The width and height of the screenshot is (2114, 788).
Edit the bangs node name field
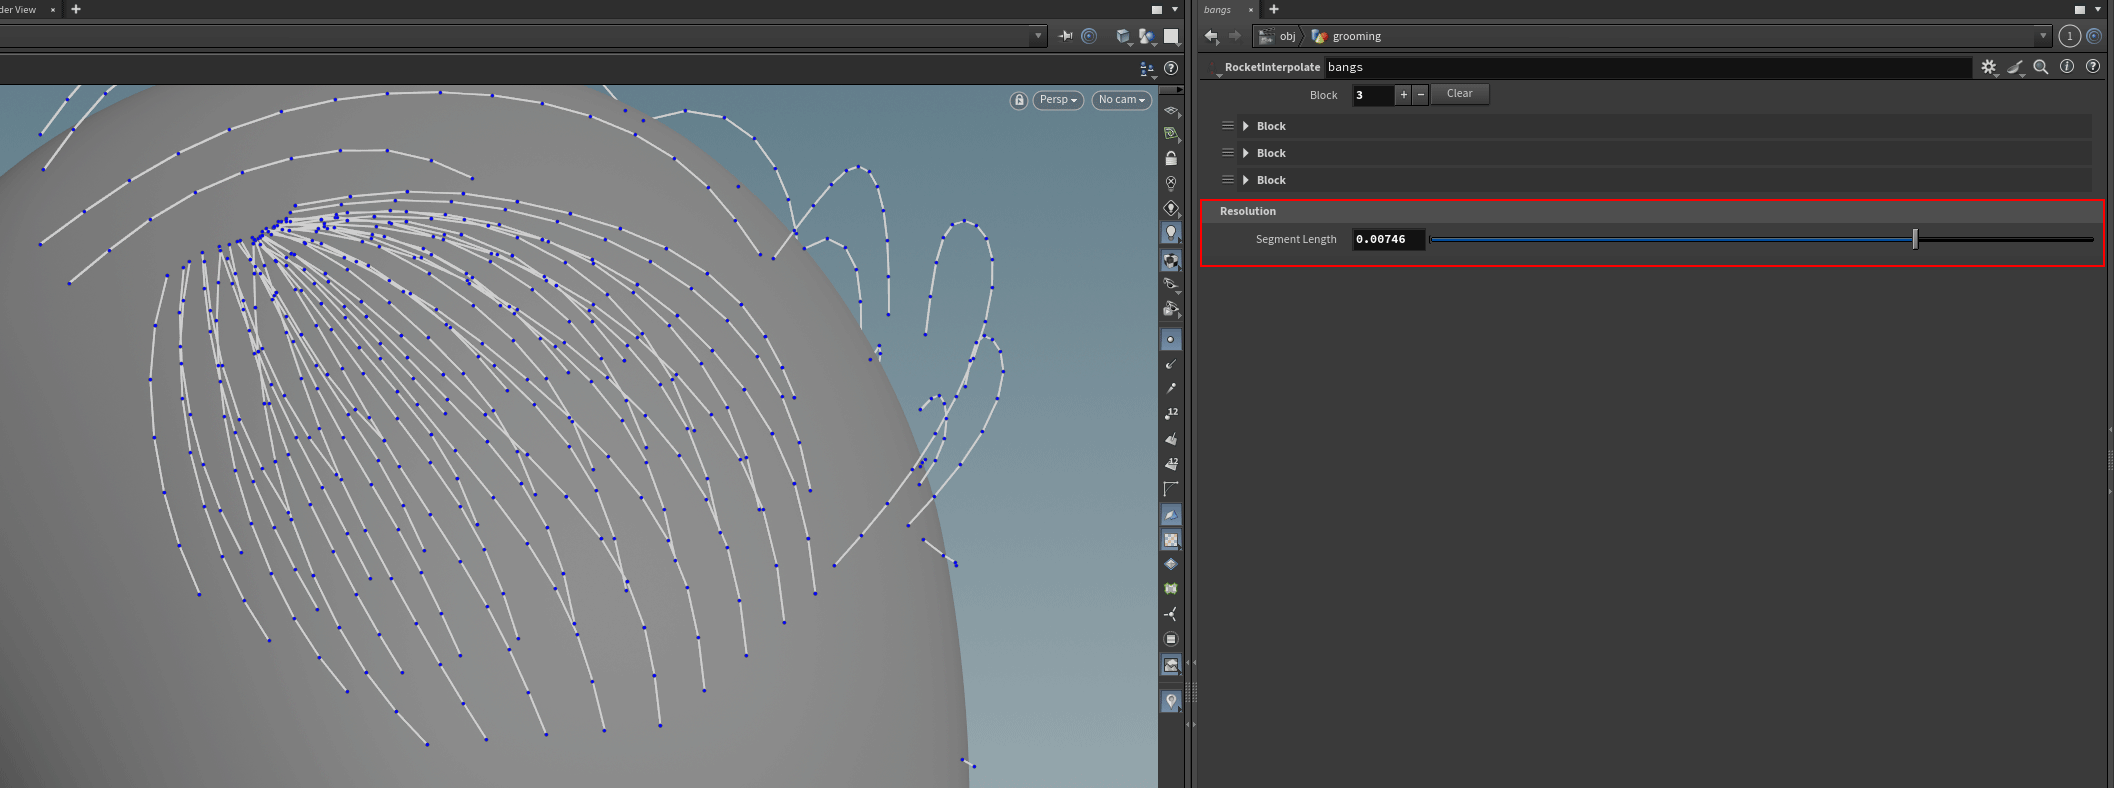point(1648,67)
